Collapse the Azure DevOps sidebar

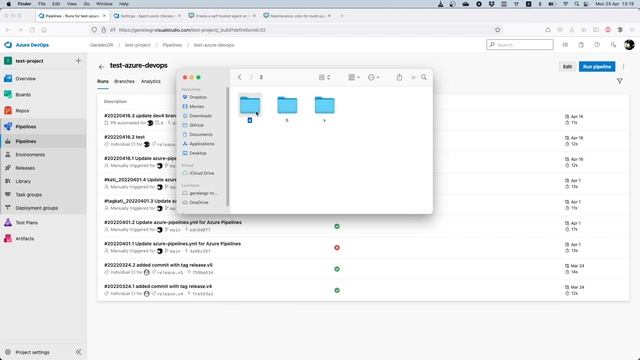pyautogui.click(x=78, y=352)
